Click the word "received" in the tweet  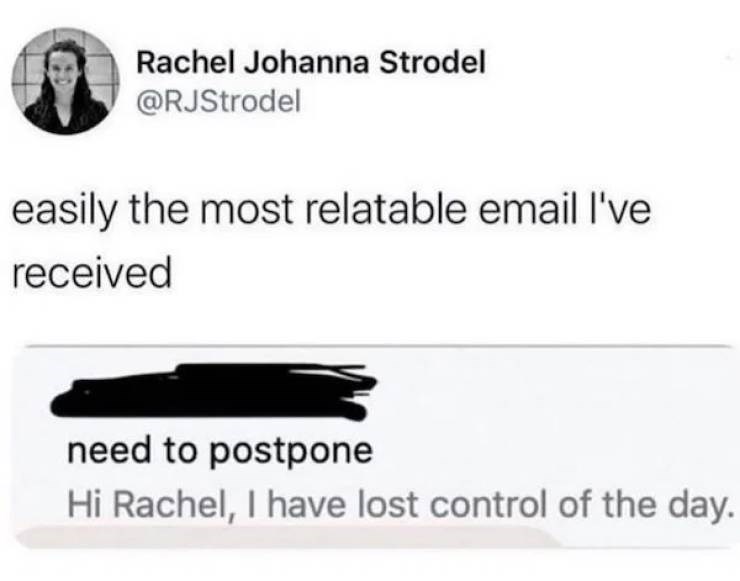(x=88, y=271)
